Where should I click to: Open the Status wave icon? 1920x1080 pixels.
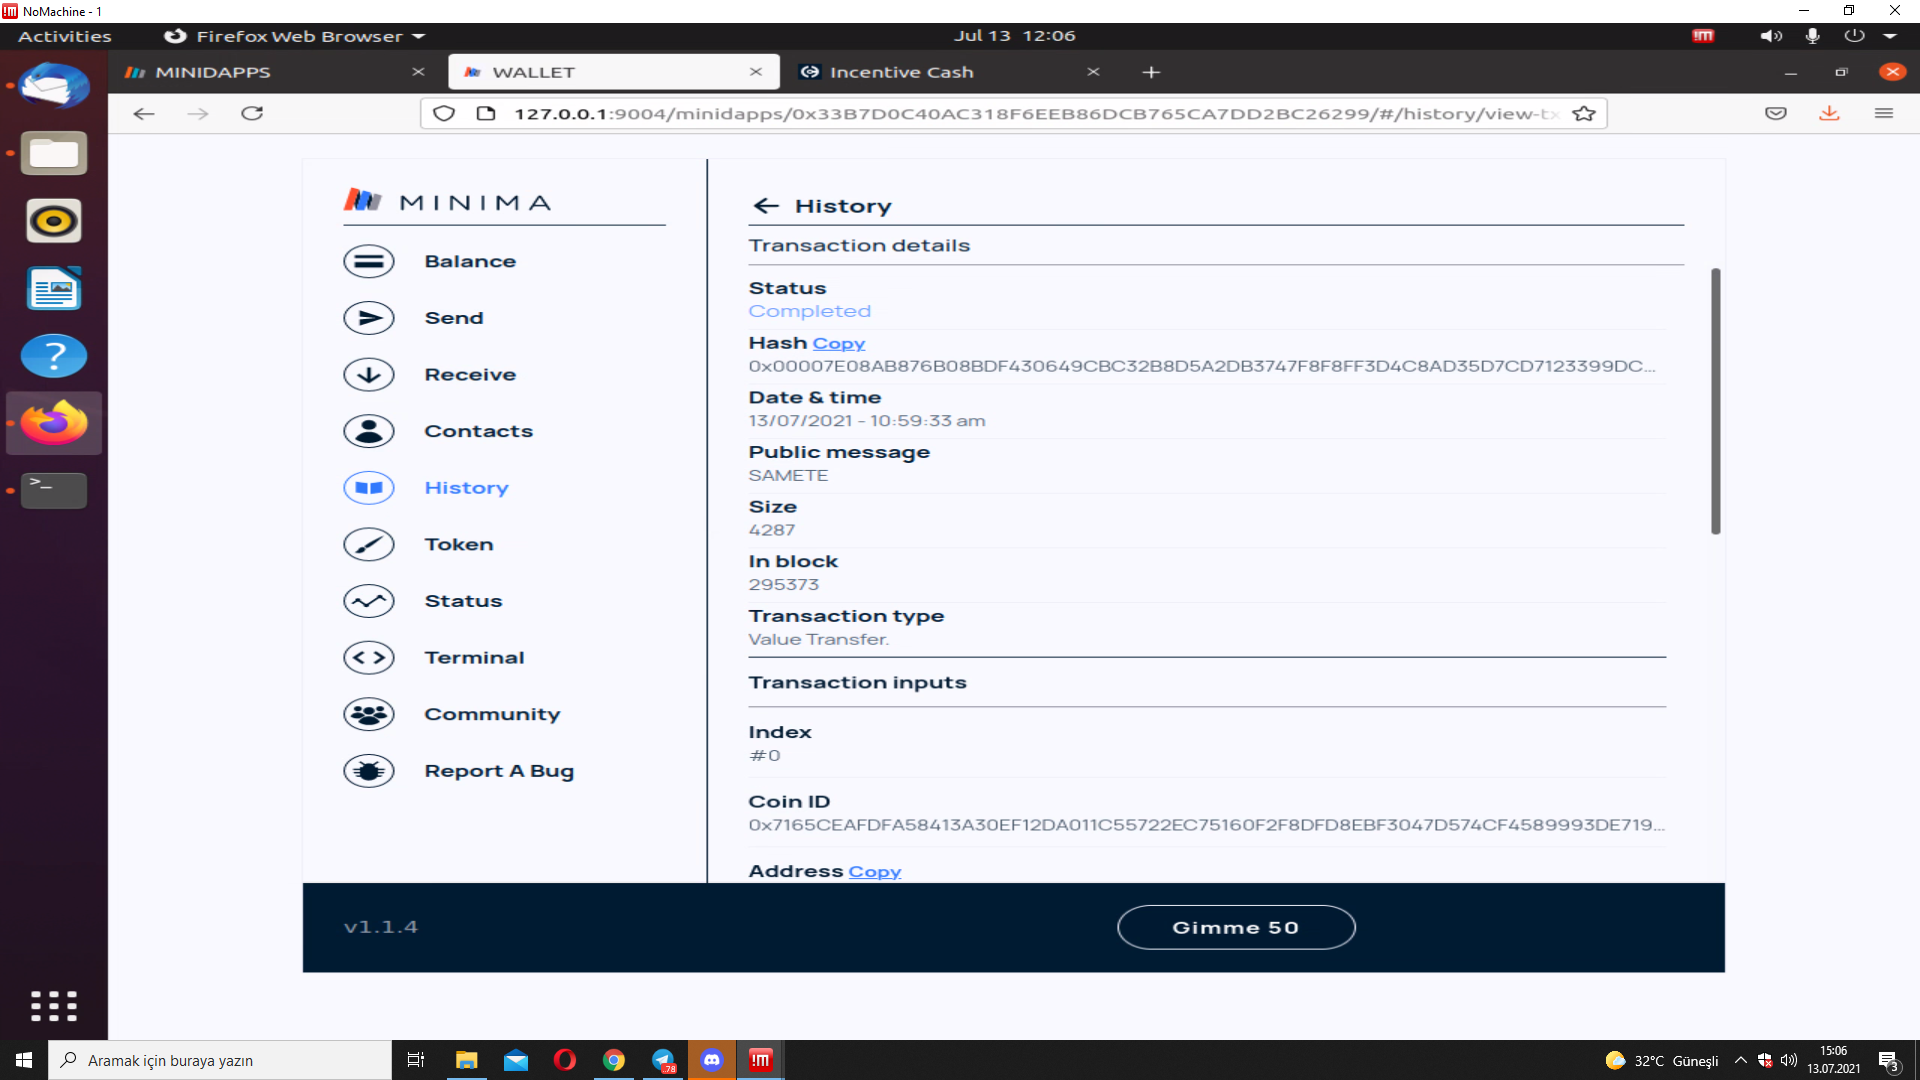[x=369, y=601]
